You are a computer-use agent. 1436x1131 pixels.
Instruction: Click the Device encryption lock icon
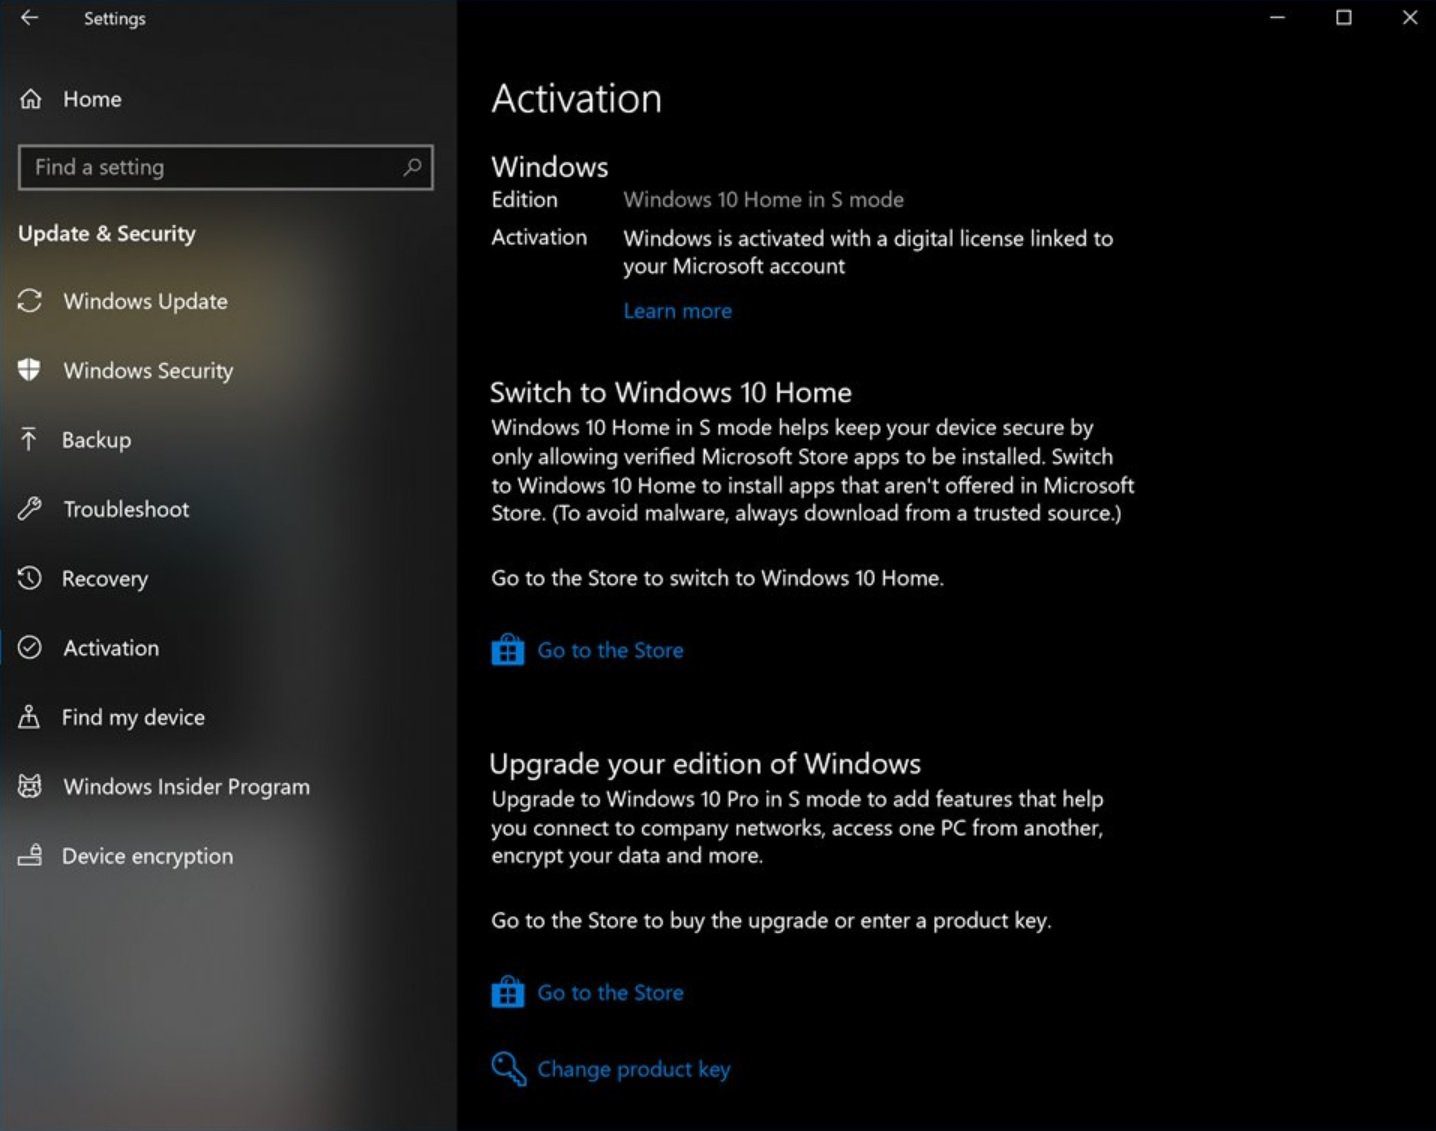(x=30, y=856)
